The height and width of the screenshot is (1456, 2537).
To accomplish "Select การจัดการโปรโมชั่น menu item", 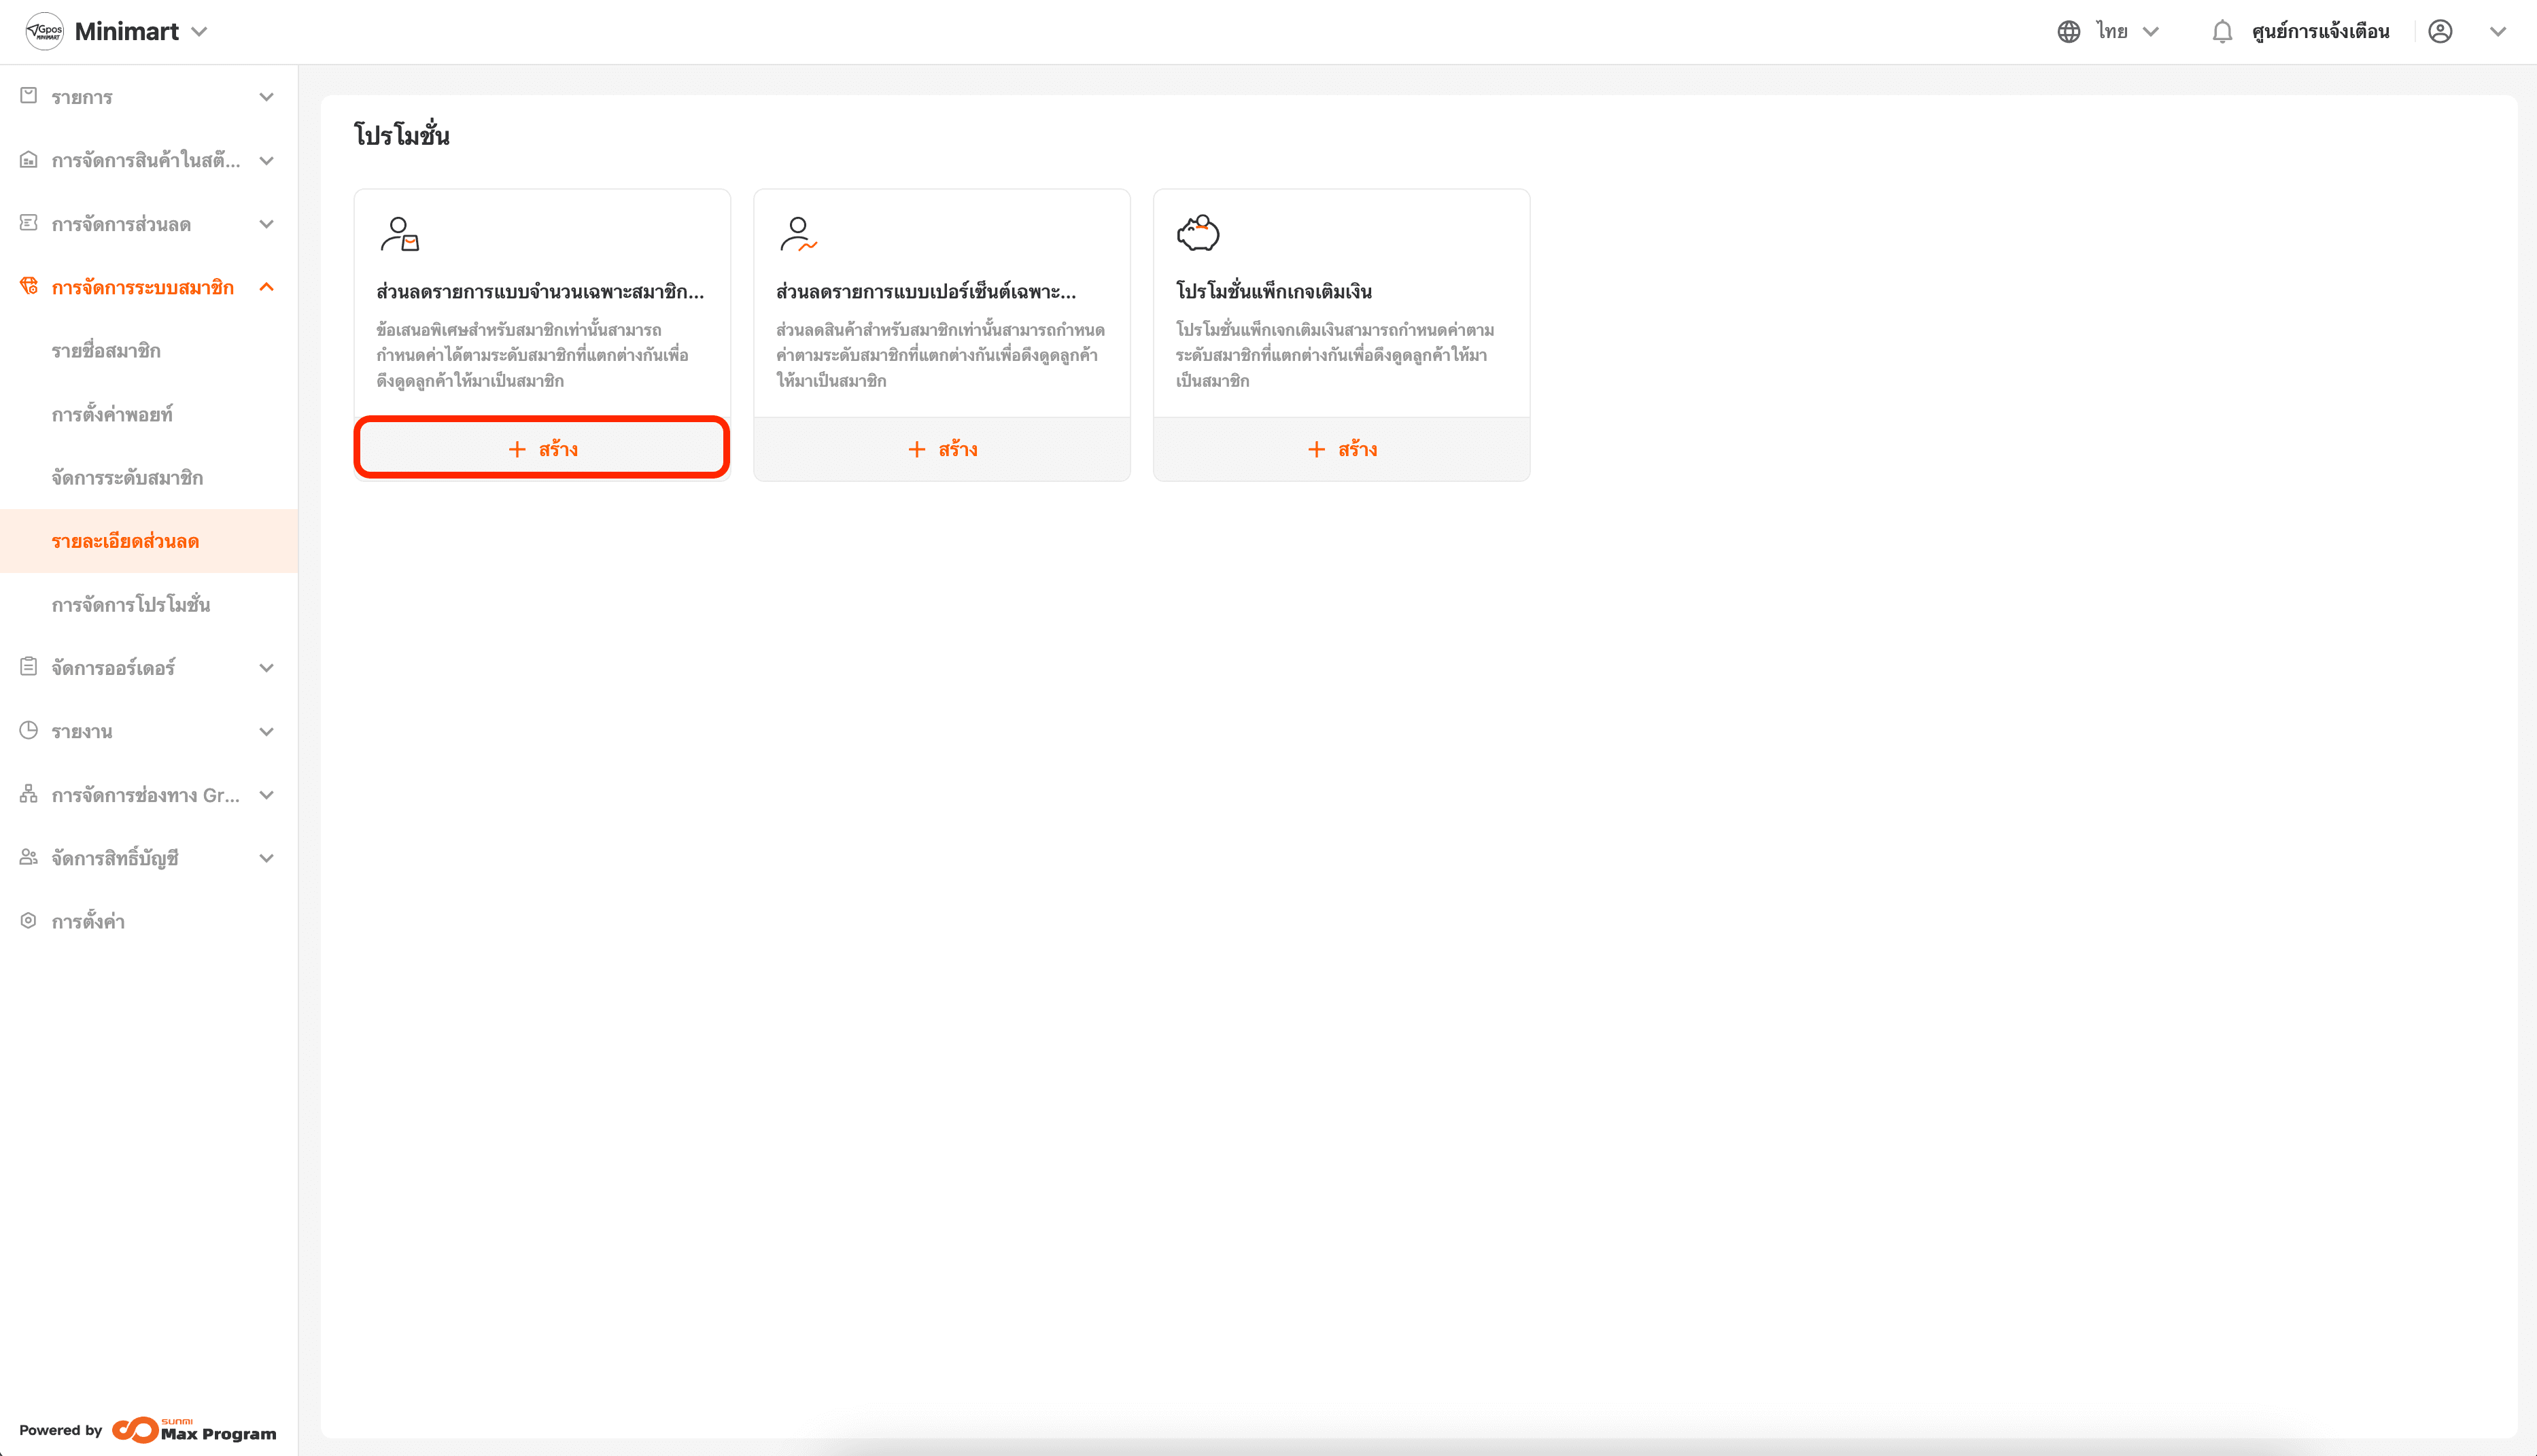I will click(x=131, y=605).
